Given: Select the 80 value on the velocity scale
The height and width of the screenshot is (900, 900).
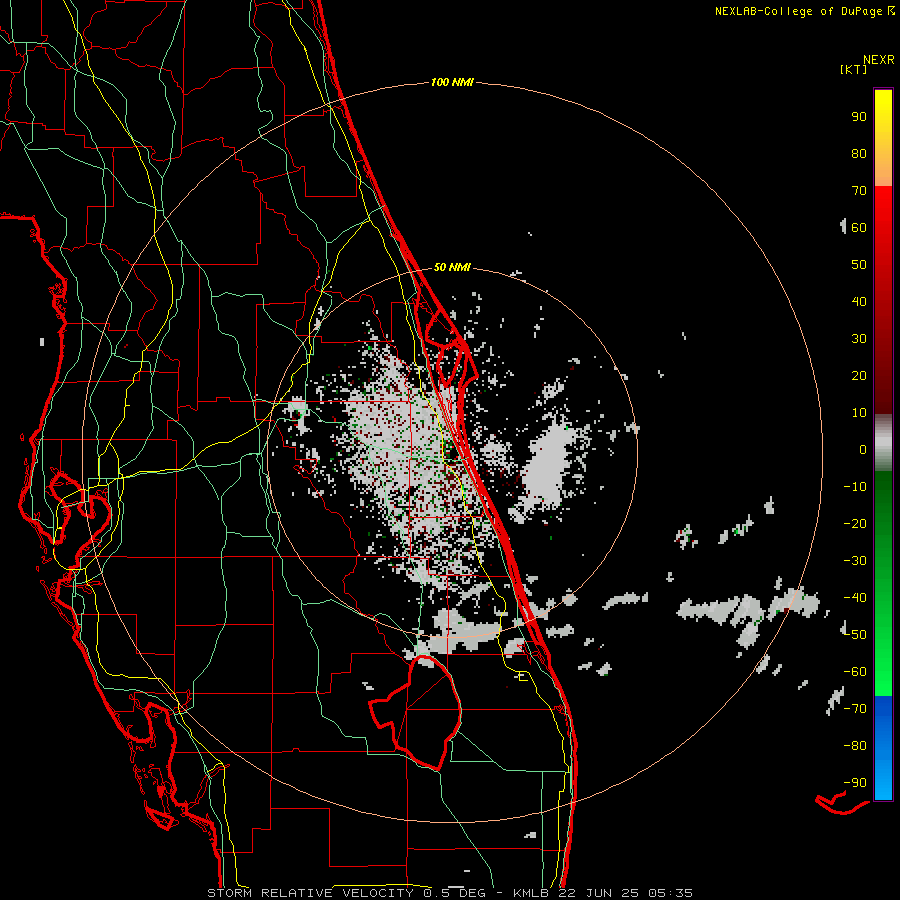Looking at the screenshot, I should click(x=859, y=153).
